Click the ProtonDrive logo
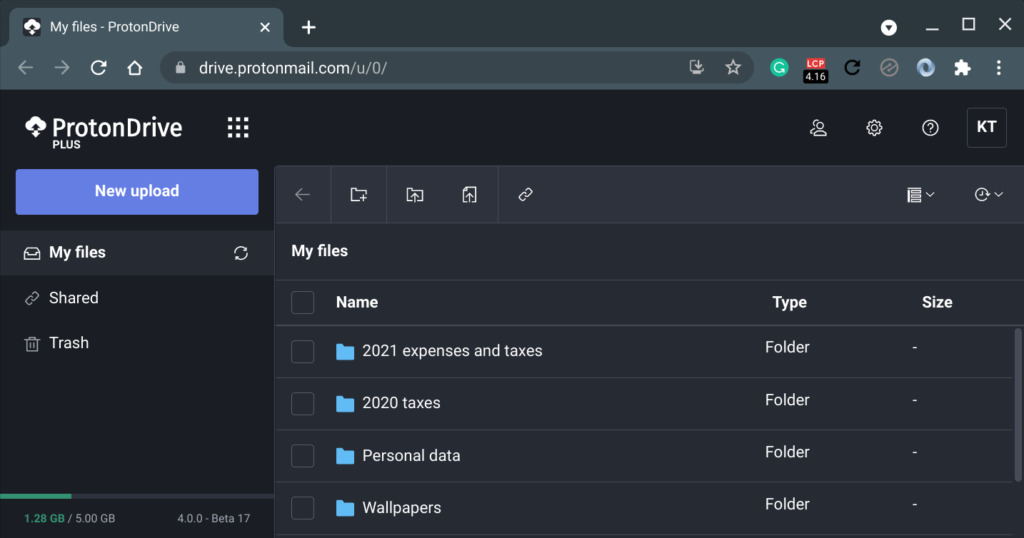 click(104, 131)
